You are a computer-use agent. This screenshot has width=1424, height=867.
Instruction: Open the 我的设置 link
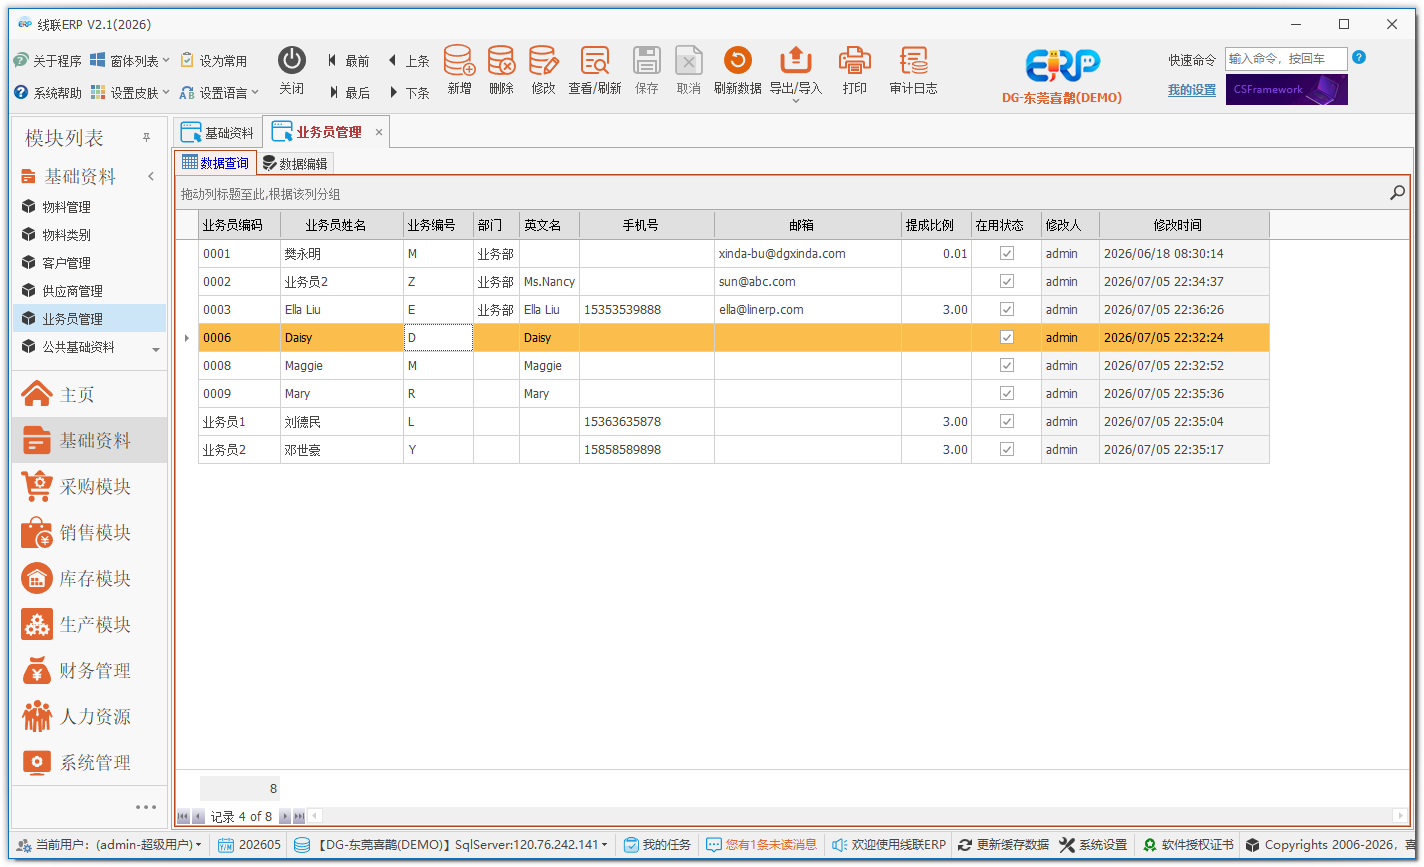(x=1192, y=90)
